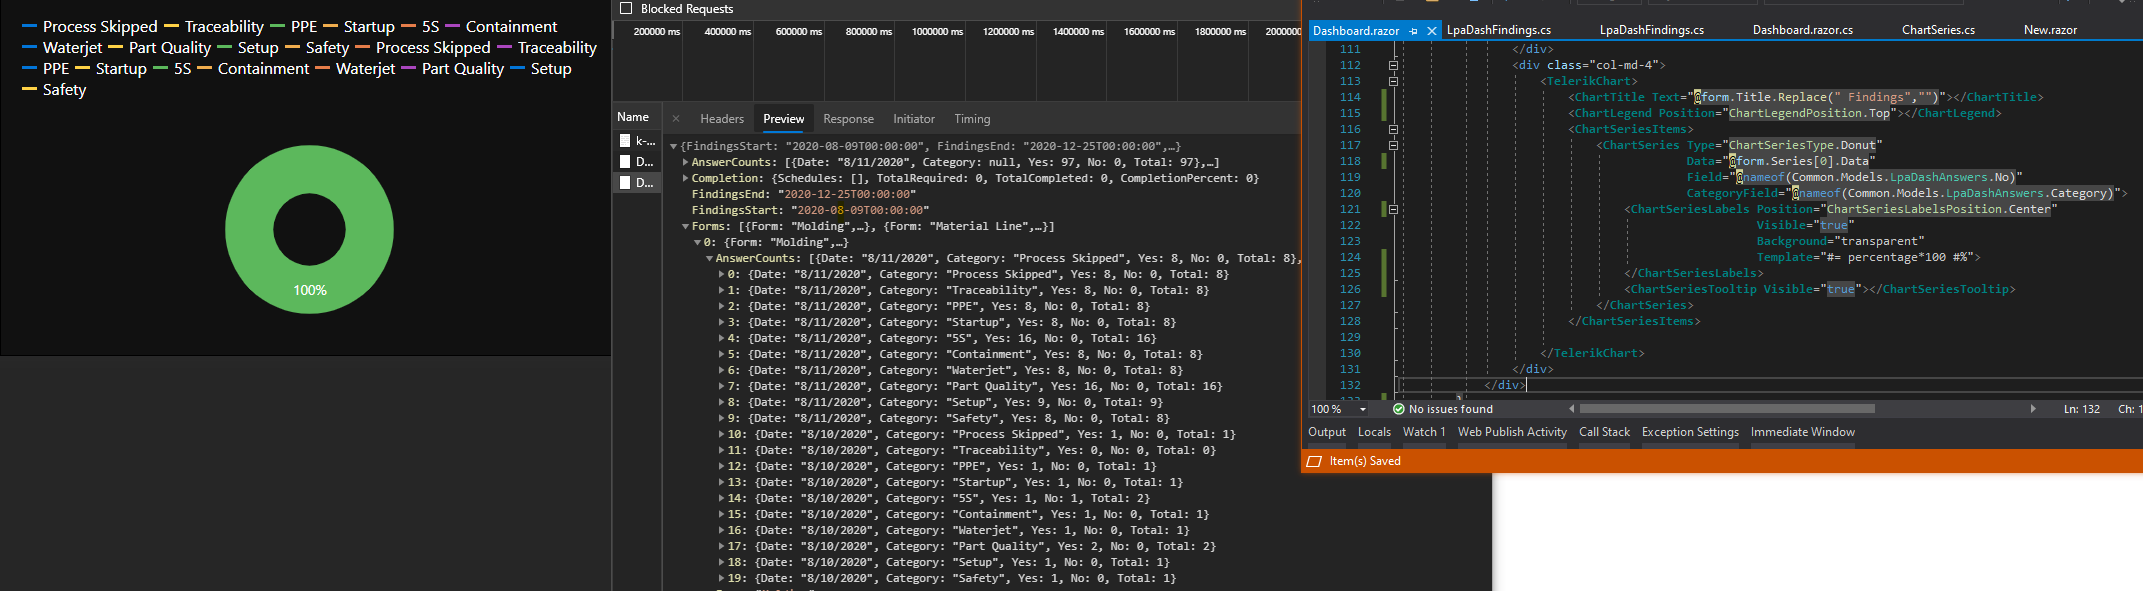Screen dimensions: 2143x591
Task: Open the ChartSeries.cs editor tab
Action: tap(1938, 30)
